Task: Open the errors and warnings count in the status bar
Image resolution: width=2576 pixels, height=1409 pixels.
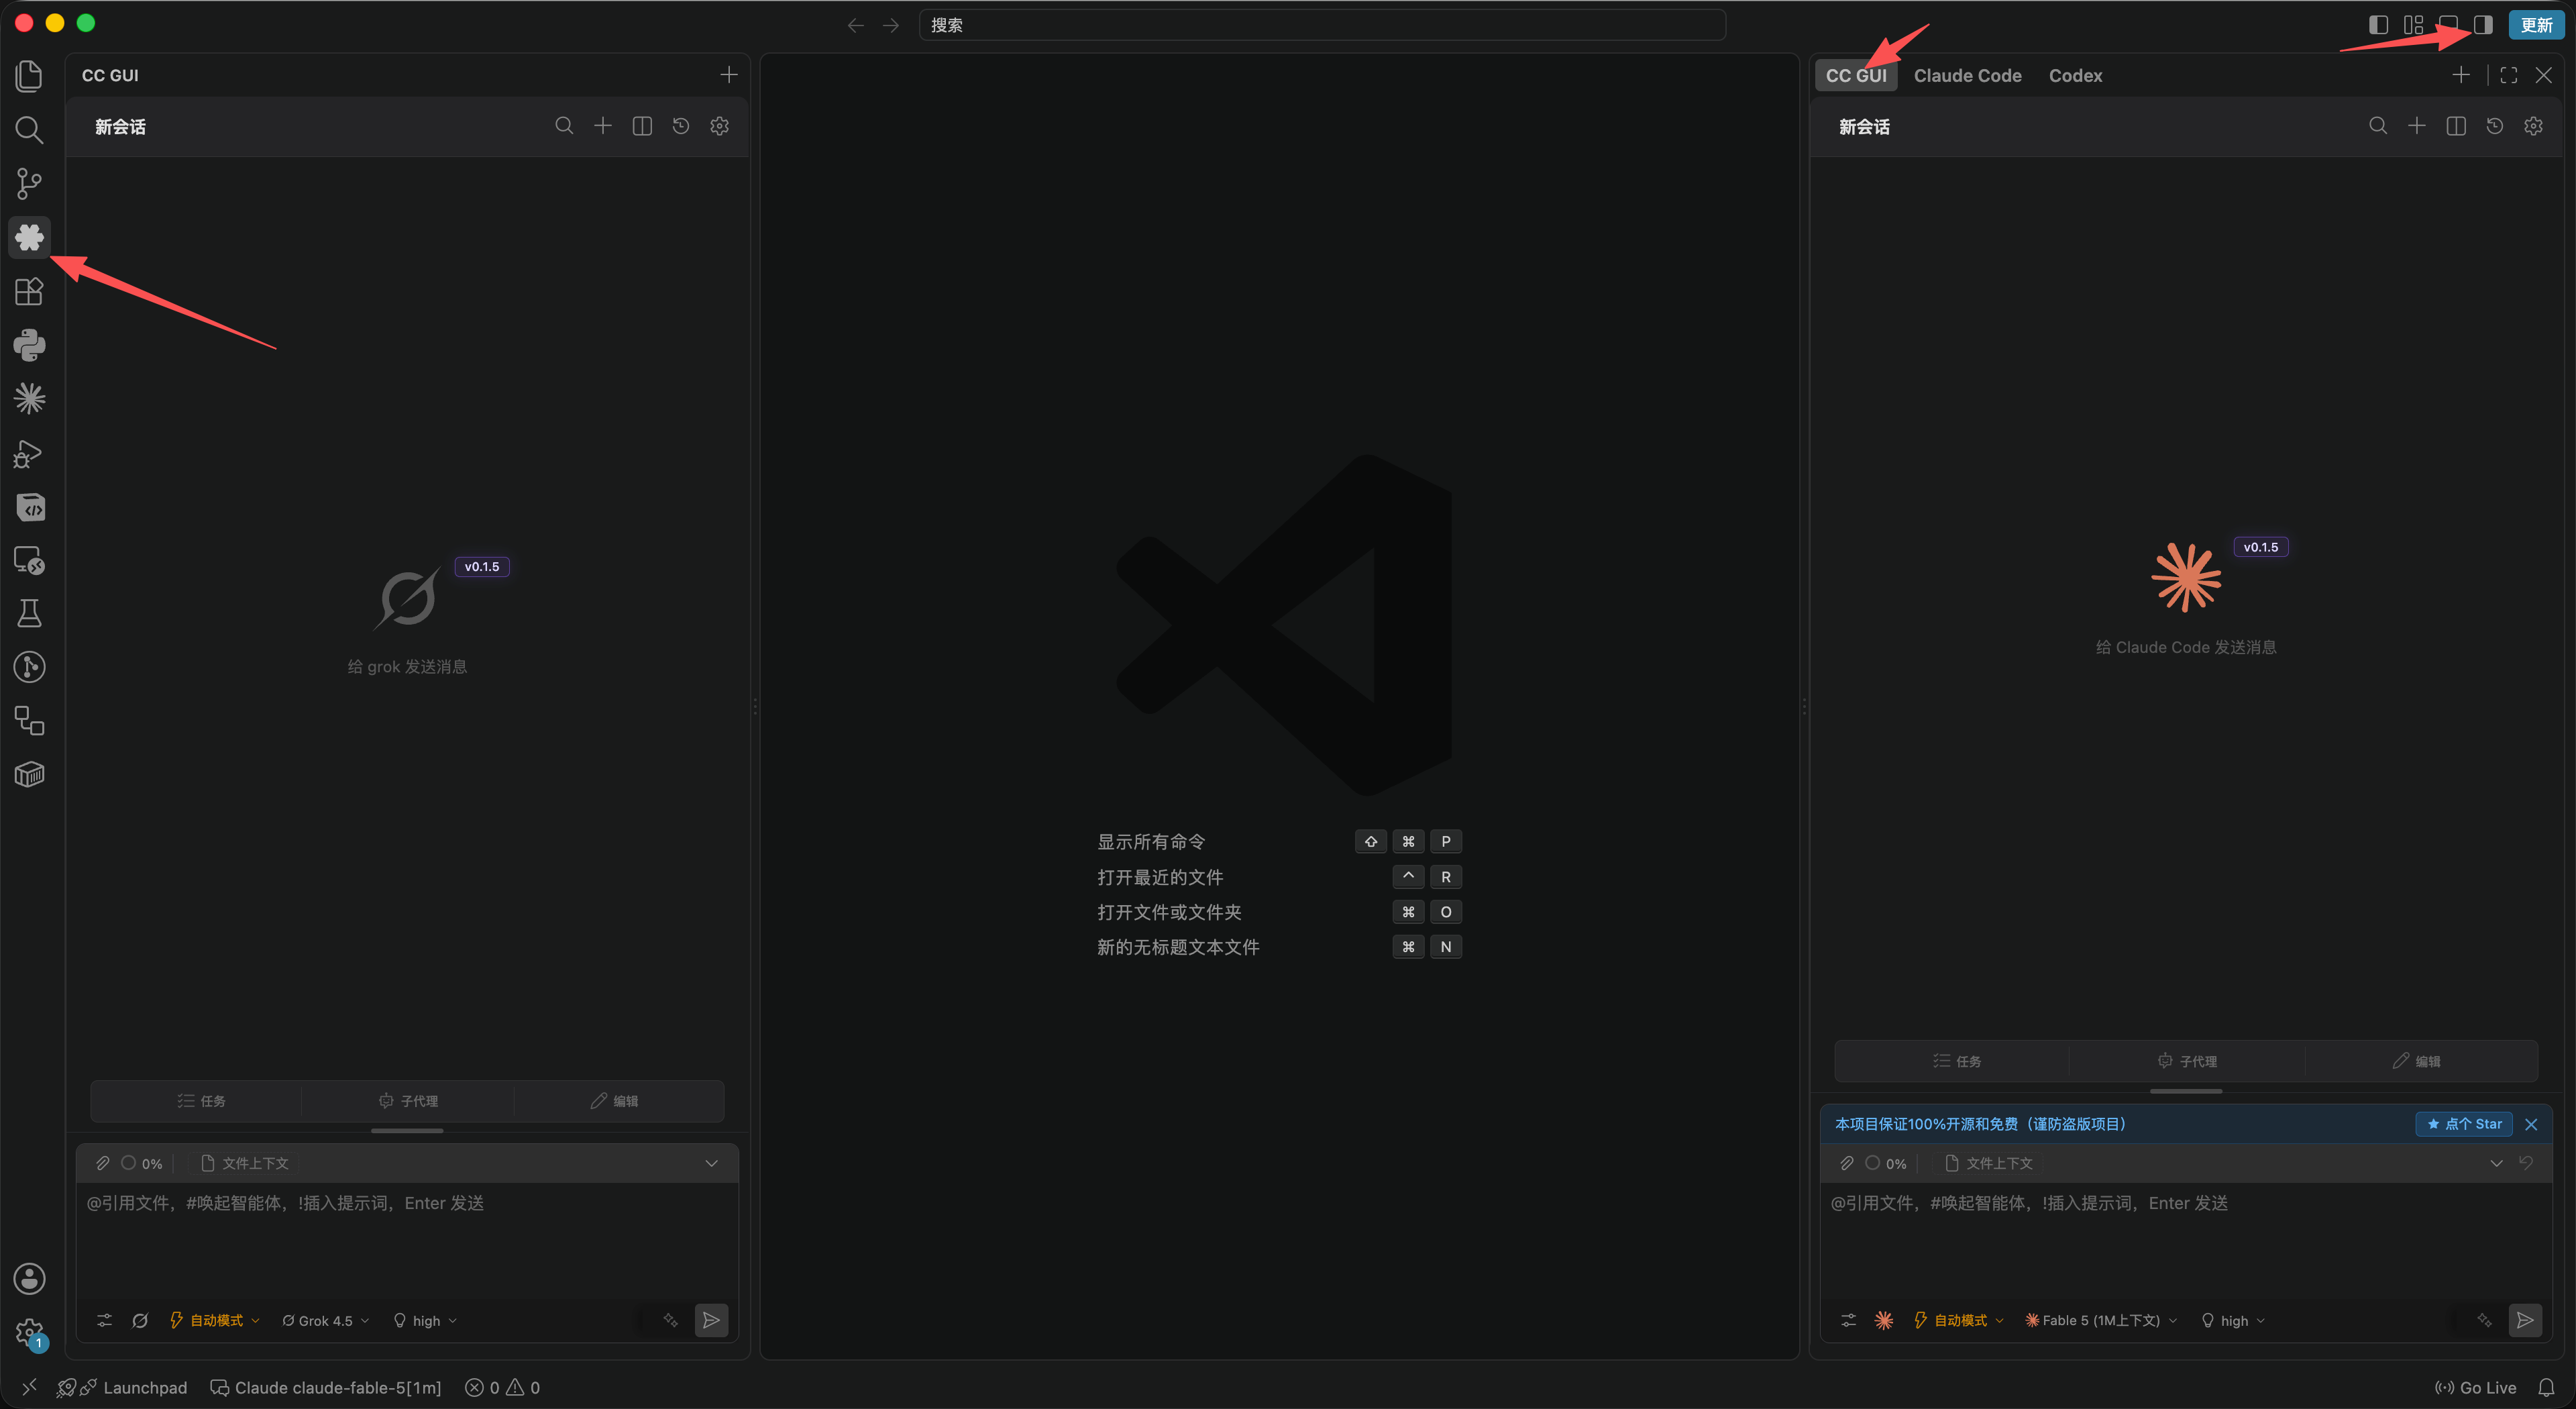Action: point(503,1387)
